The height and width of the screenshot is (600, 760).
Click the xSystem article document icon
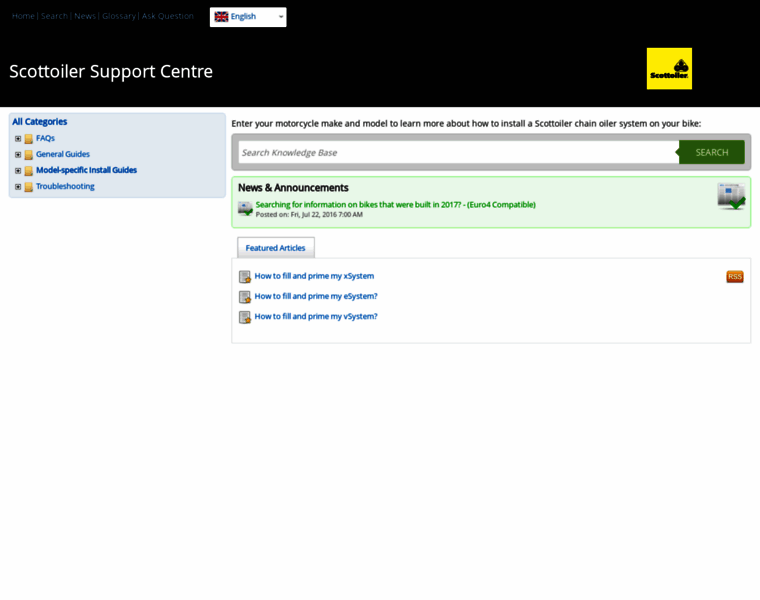pos(245,277)
